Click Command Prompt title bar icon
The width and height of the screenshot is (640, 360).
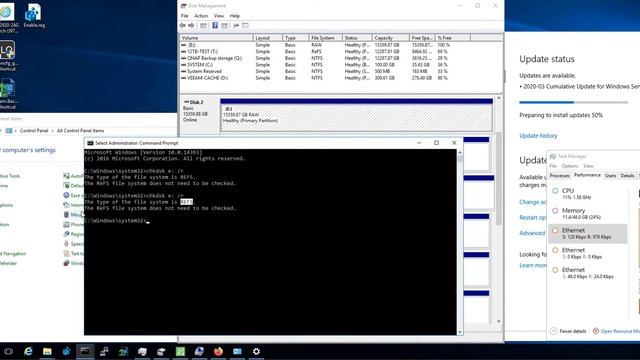[x=90, y=143]
